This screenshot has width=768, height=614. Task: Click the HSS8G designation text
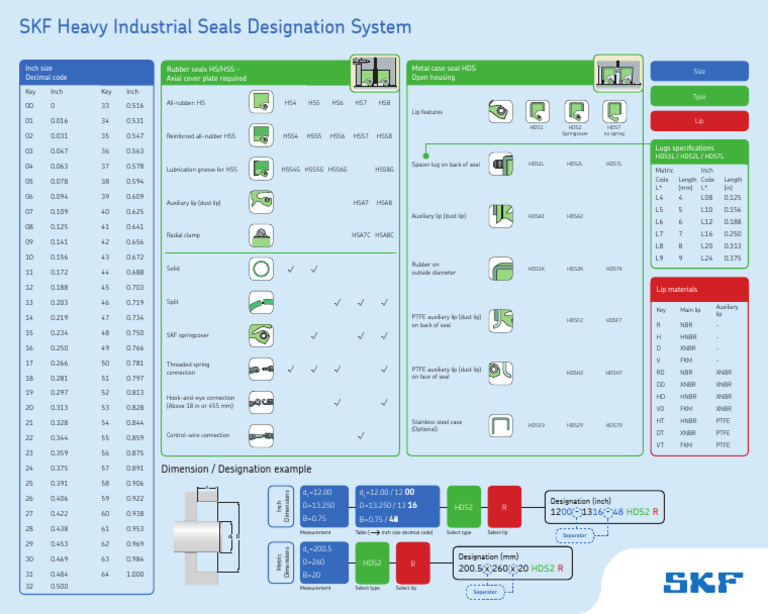click(x=384, y=169)
